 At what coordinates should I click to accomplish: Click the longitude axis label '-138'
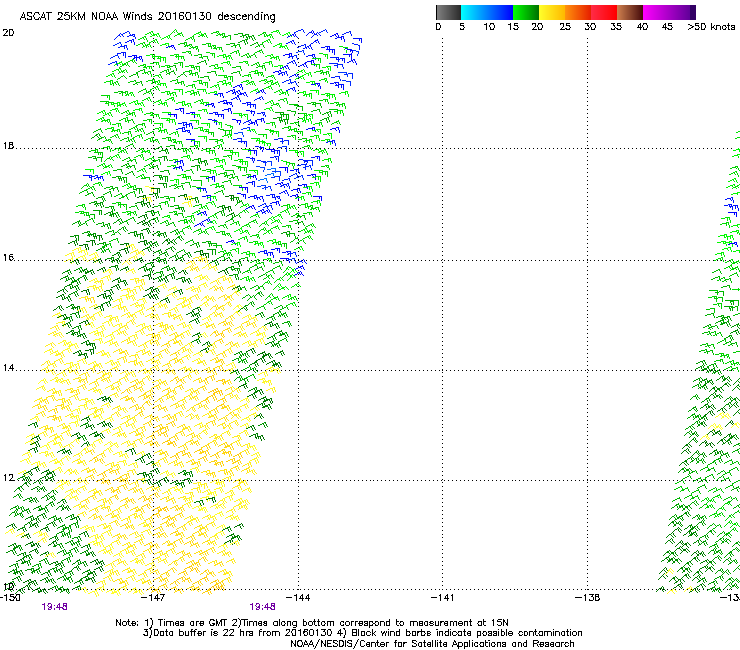[x=588, y=598]
